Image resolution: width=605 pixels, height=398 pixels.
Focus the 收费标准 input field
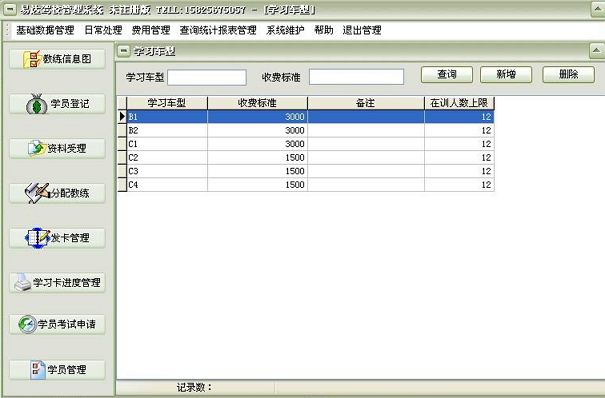click(x=357, y=77)
